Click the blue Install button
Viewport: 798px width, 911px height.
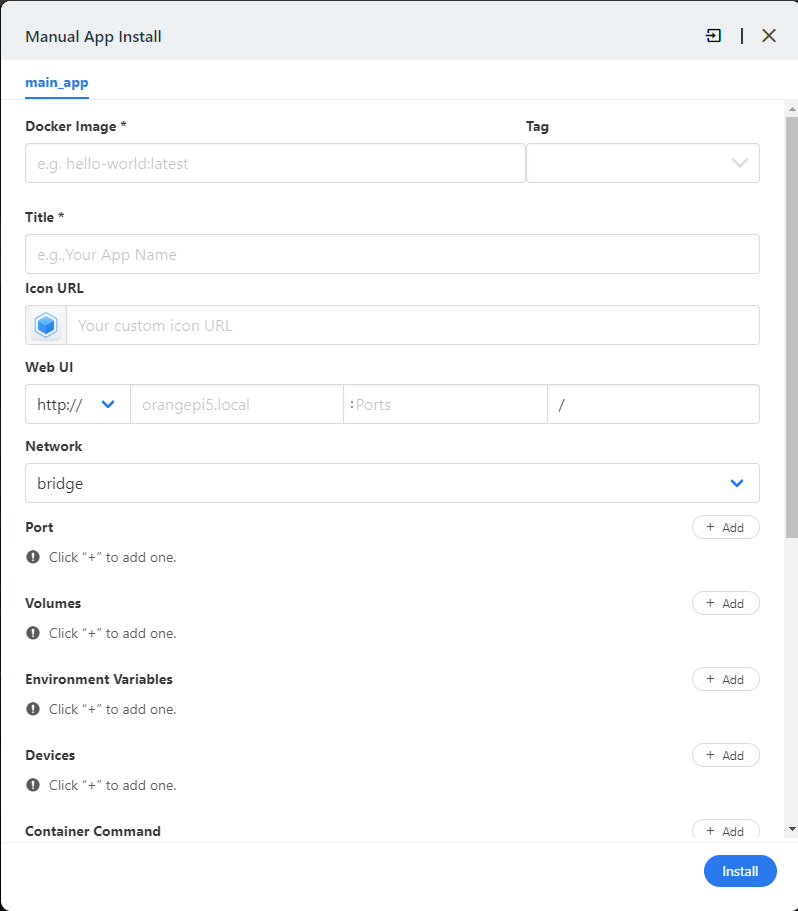point(740,871)
